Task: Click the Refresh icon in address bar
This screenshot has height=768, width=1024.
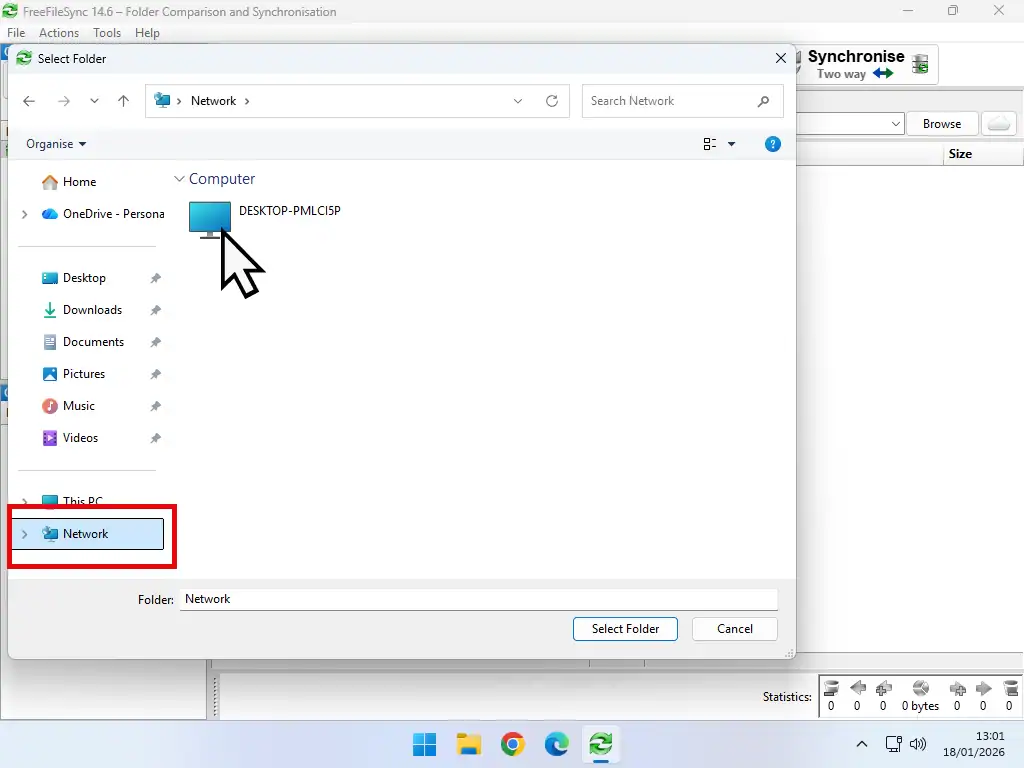Action: 552,100
